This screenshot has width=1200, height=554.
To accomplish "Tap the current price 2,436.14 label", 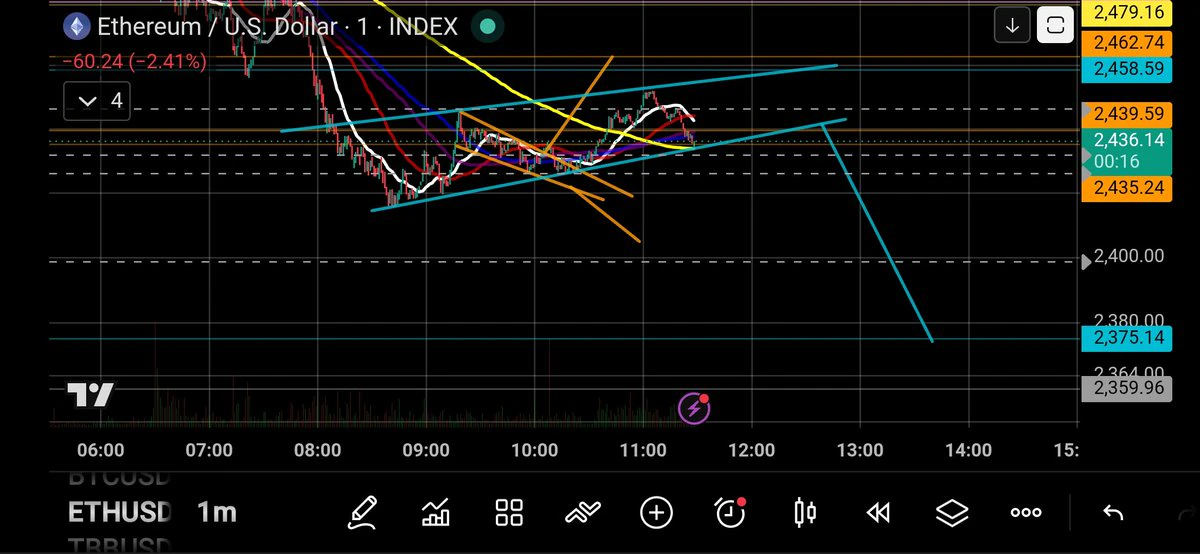I will [x=1129, y=150].
